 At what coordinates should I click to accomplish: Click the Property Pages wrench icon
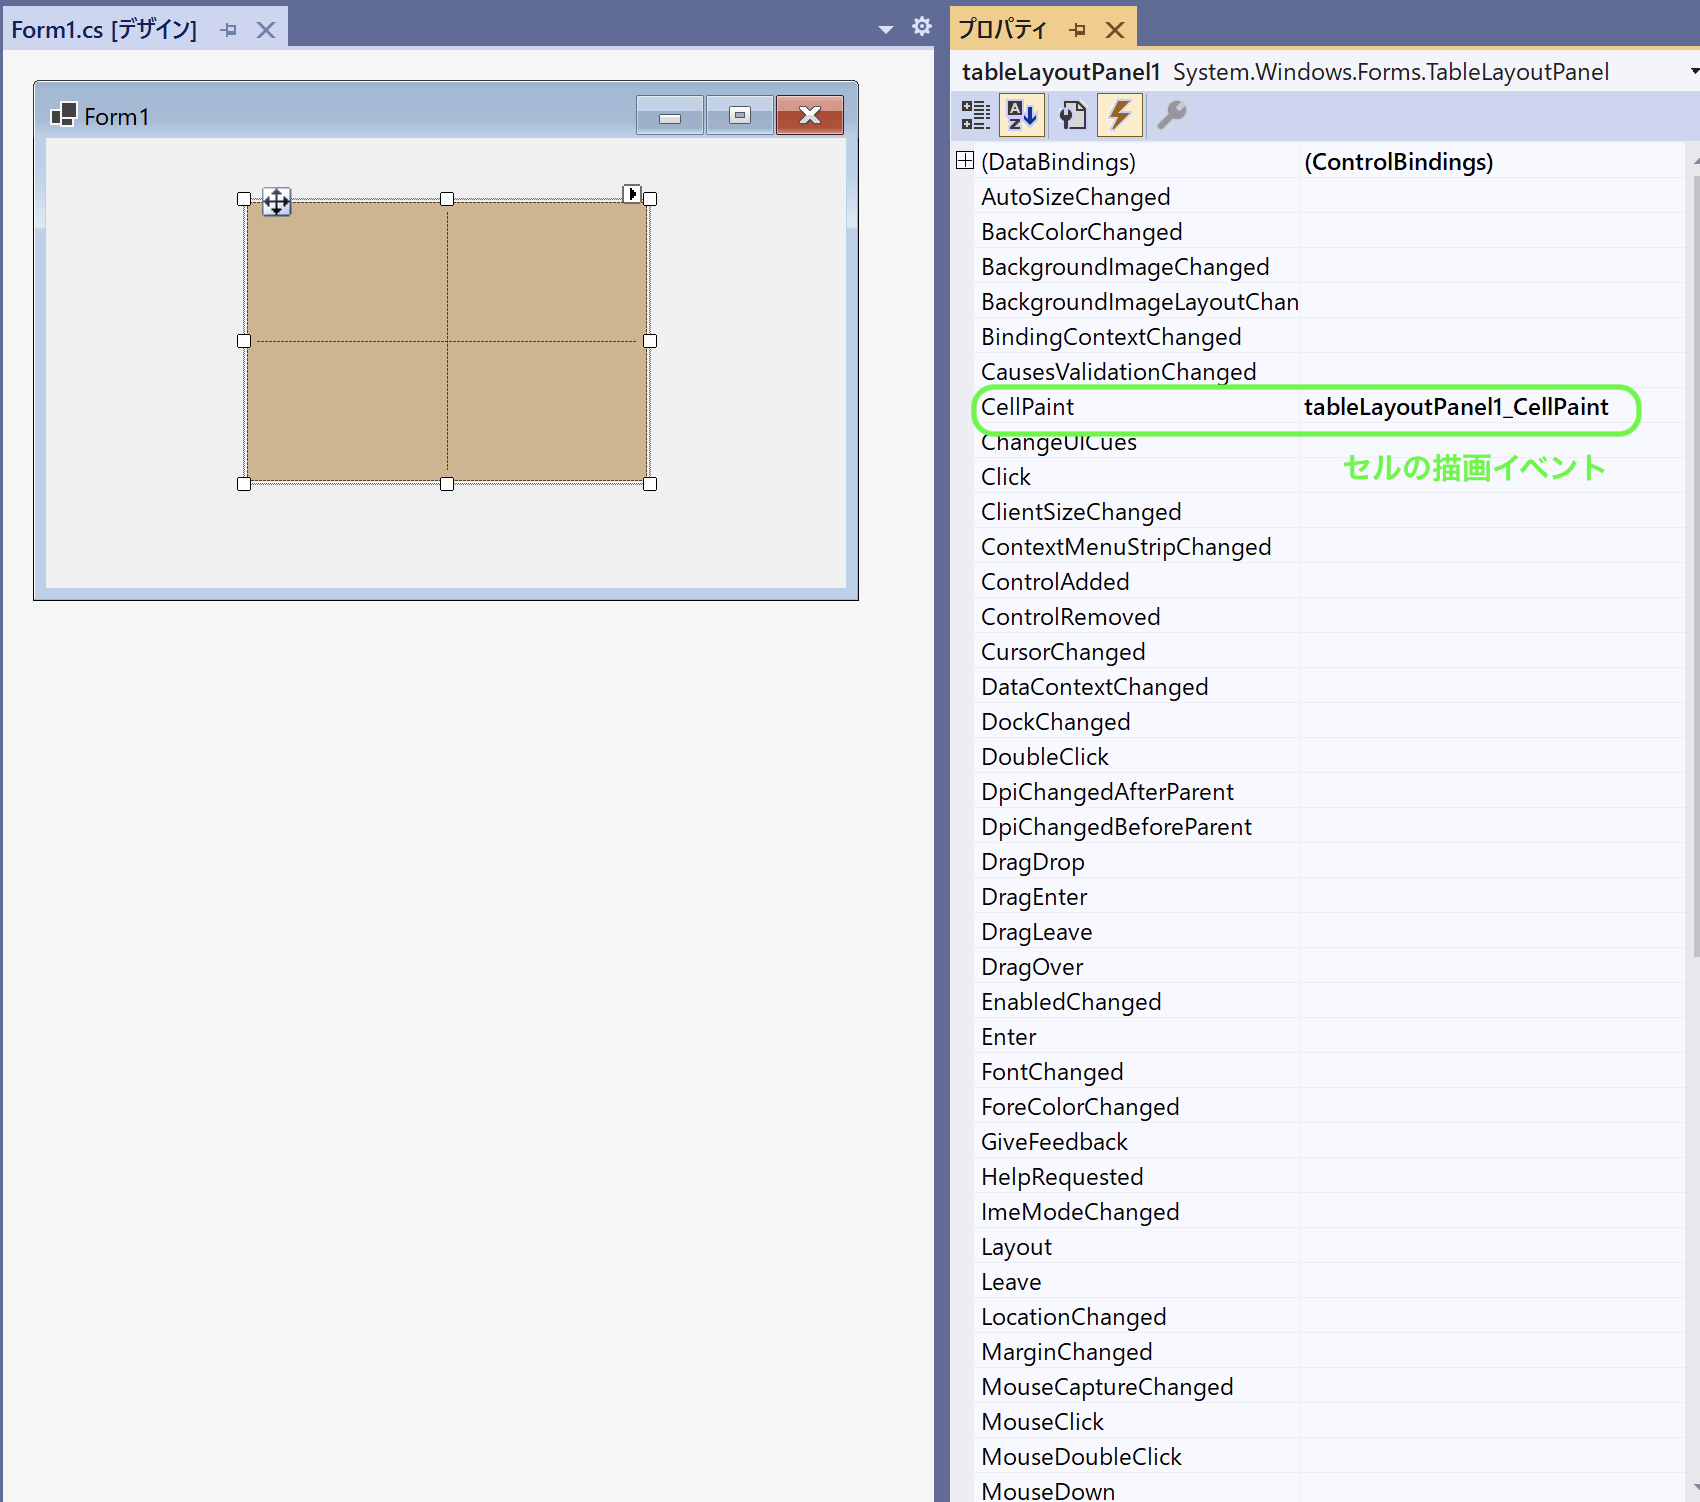1171,115
